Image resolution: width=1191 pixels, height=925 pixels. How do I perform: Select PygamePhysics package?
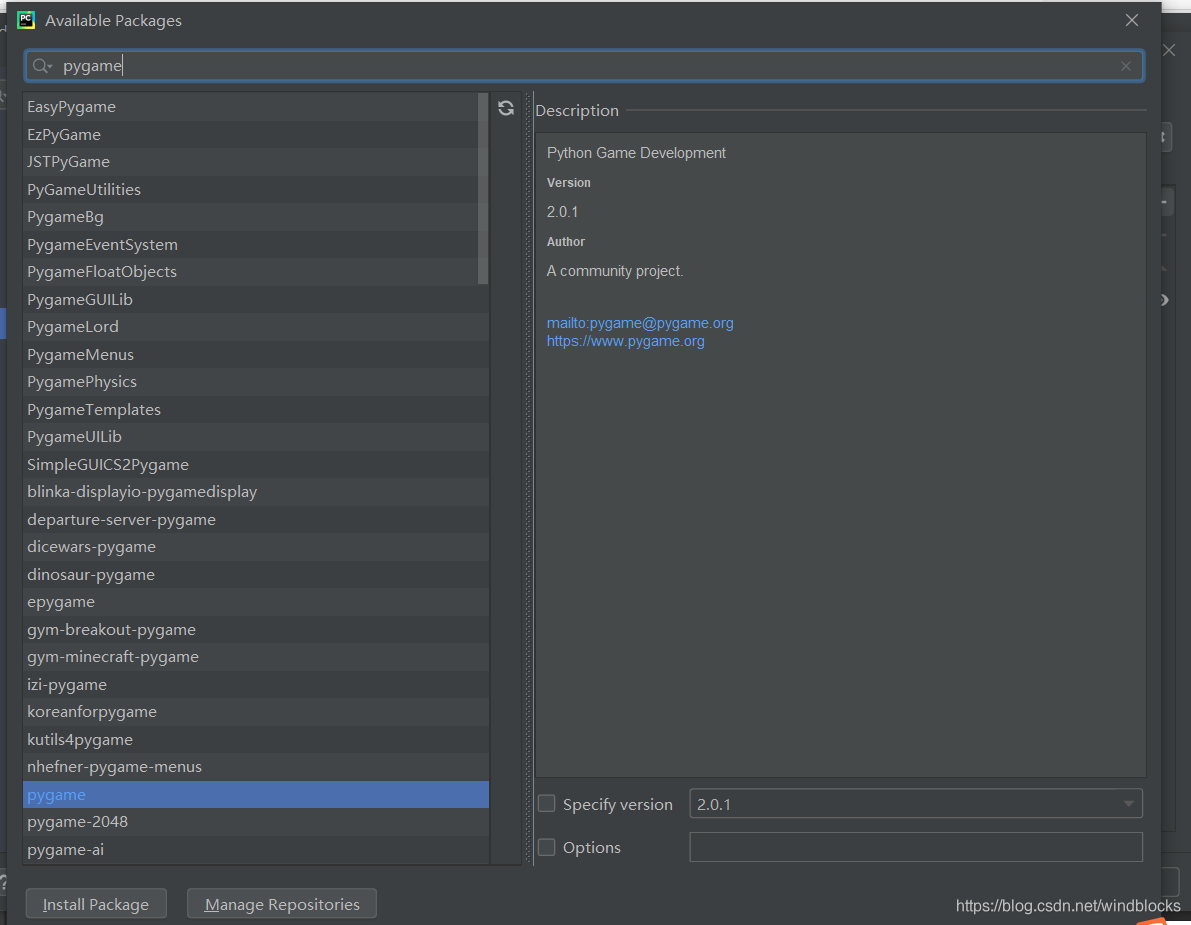(256, 382)
